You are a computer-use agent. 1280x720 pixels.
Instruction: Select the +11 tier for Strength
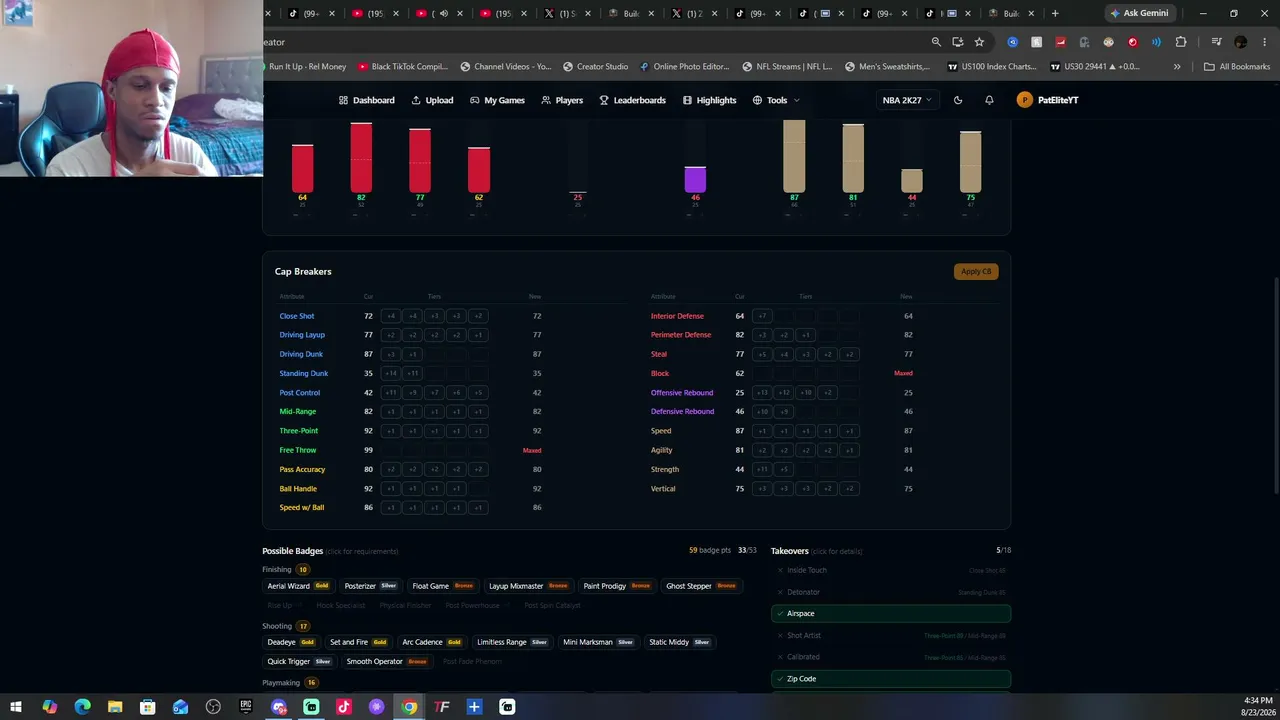point(762,469)
